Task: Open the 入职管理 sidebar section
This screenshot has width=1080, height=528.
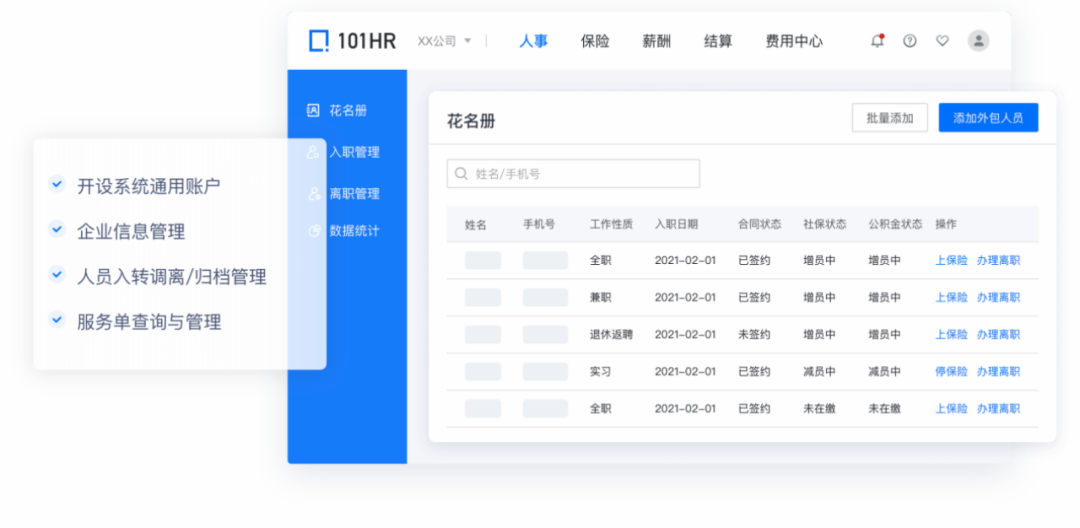Action: [353, 152]
